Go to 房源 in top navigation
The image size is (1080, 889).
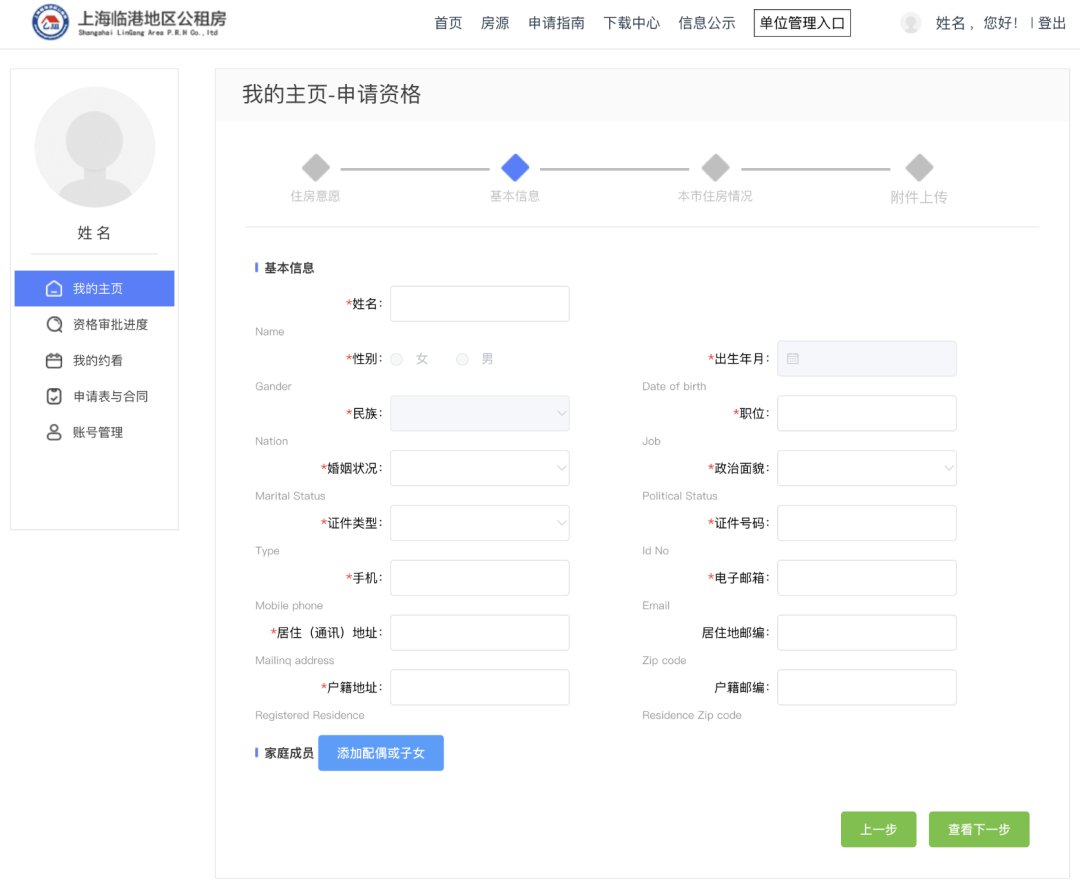(495, 23)
